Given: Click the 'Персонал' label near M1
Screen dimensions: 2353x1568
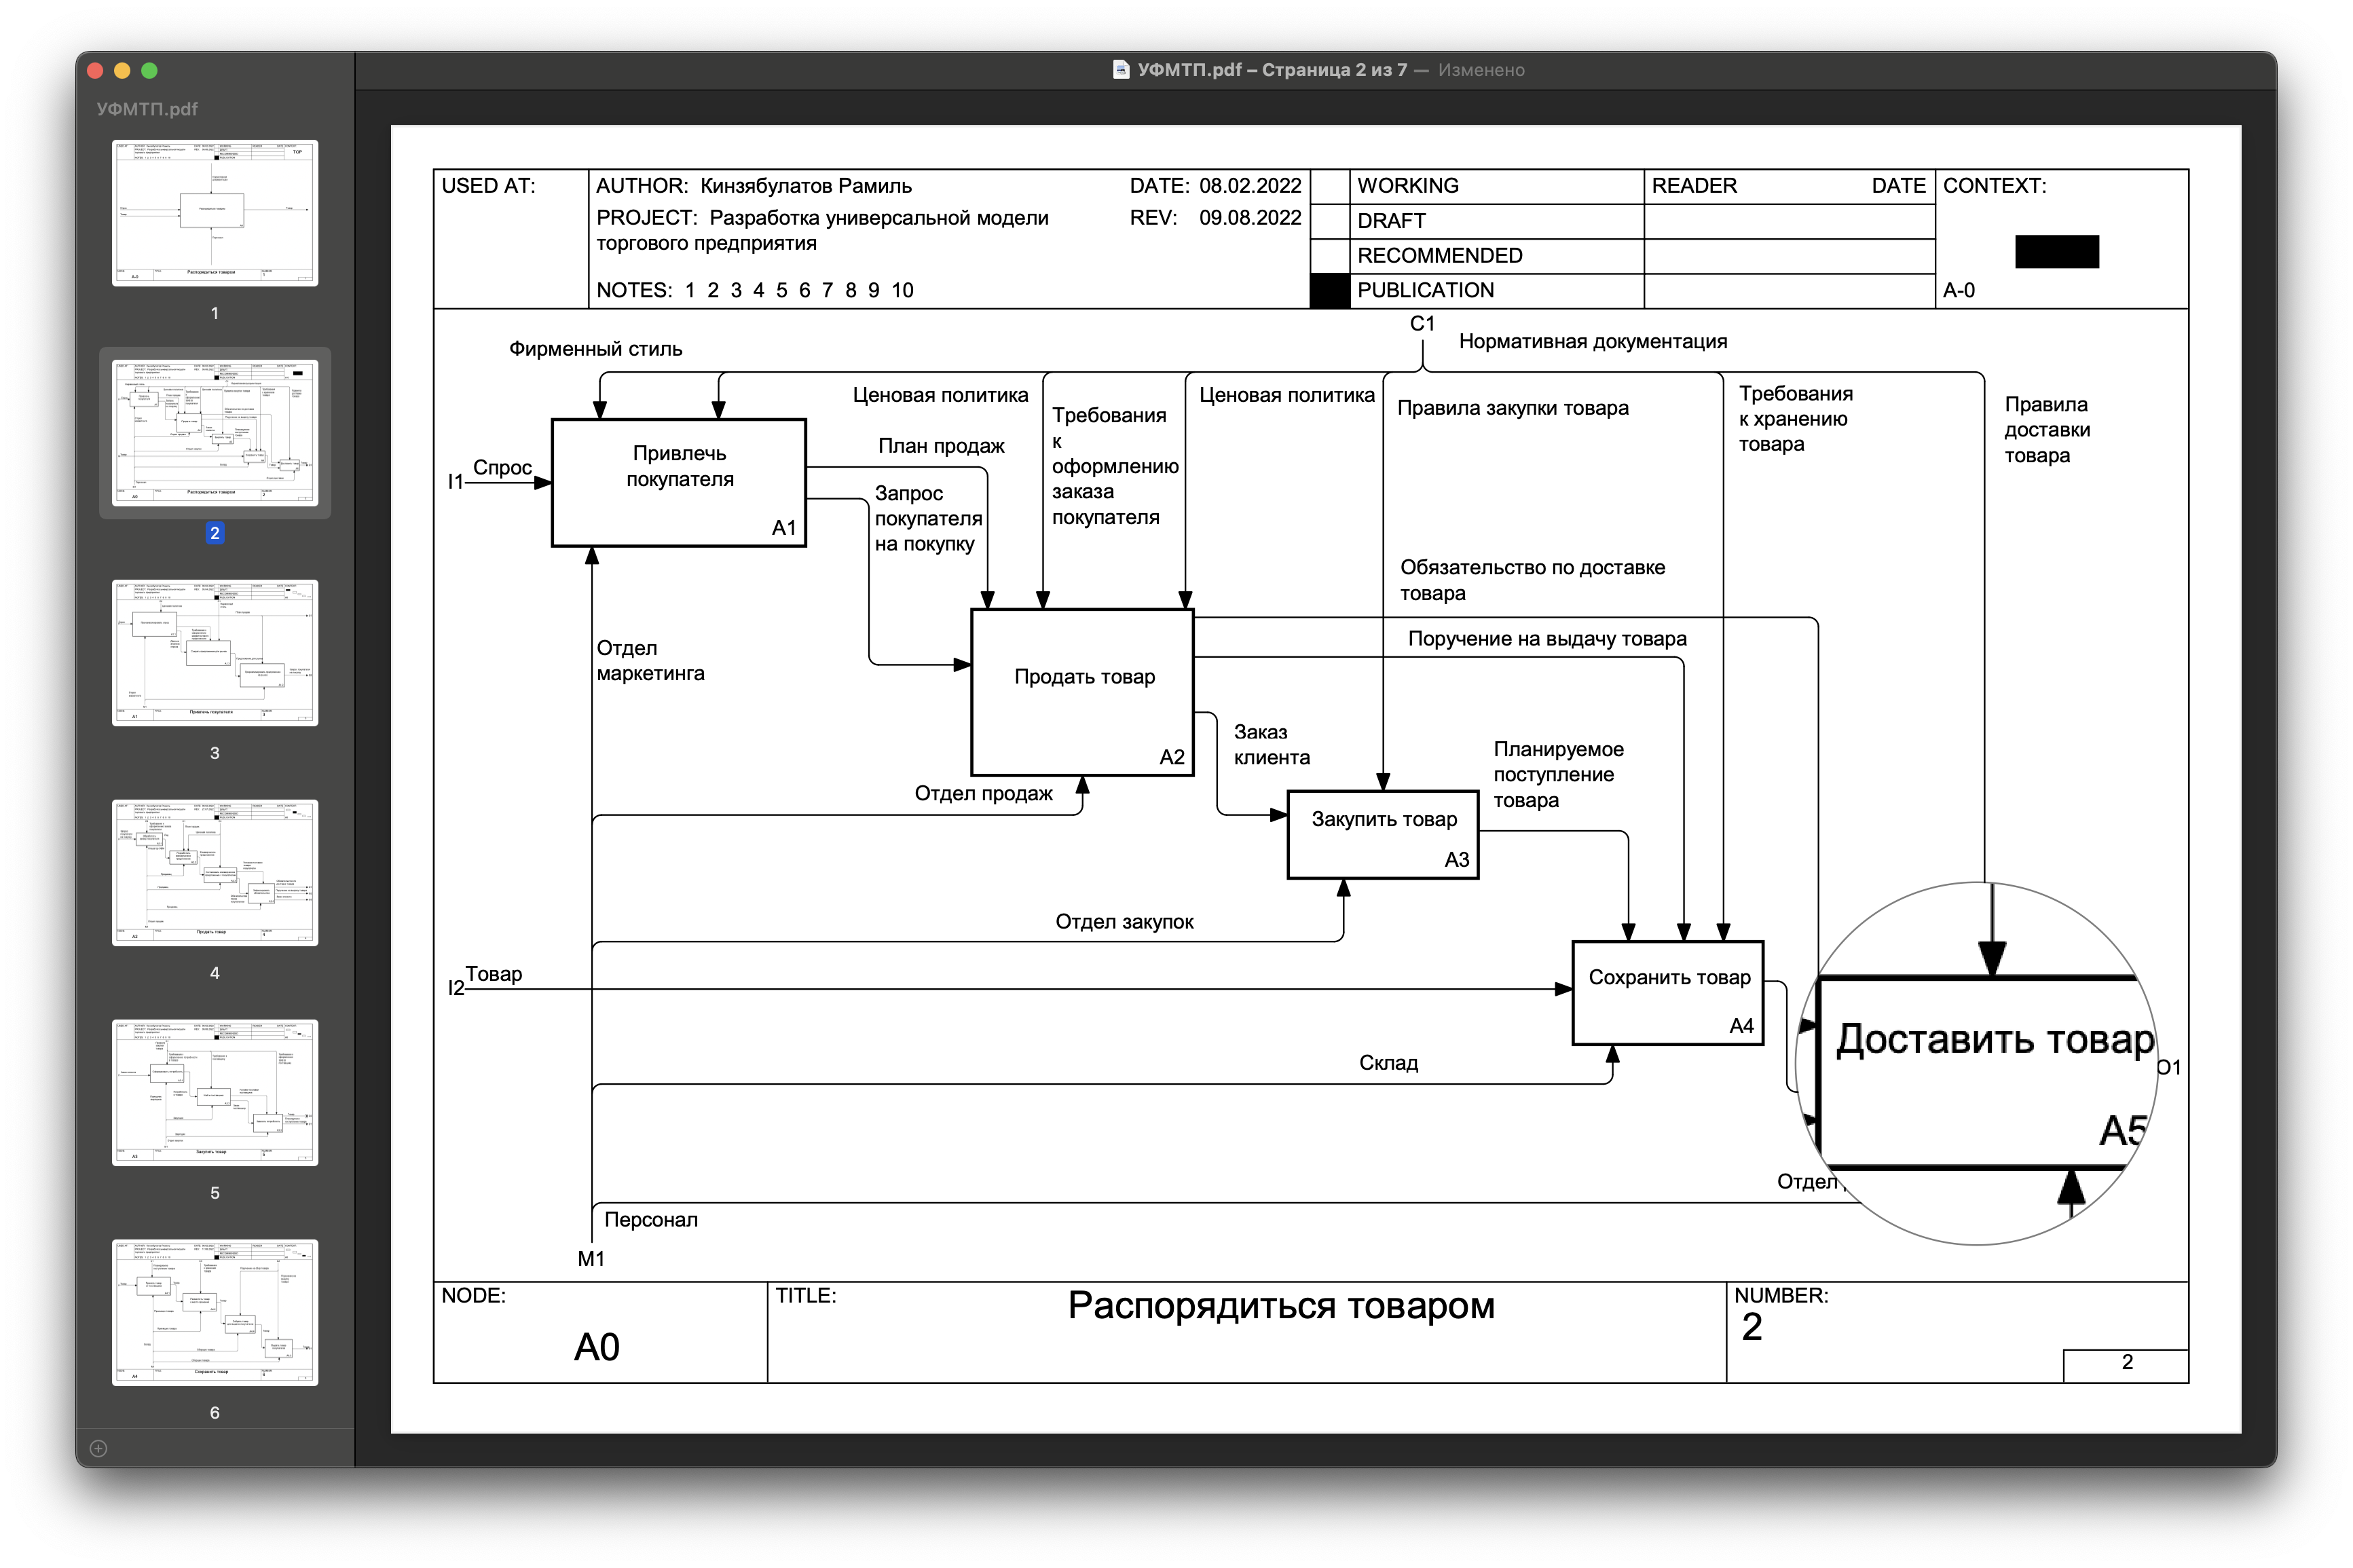Looking at the screenshot, I should pos(651,1220).
